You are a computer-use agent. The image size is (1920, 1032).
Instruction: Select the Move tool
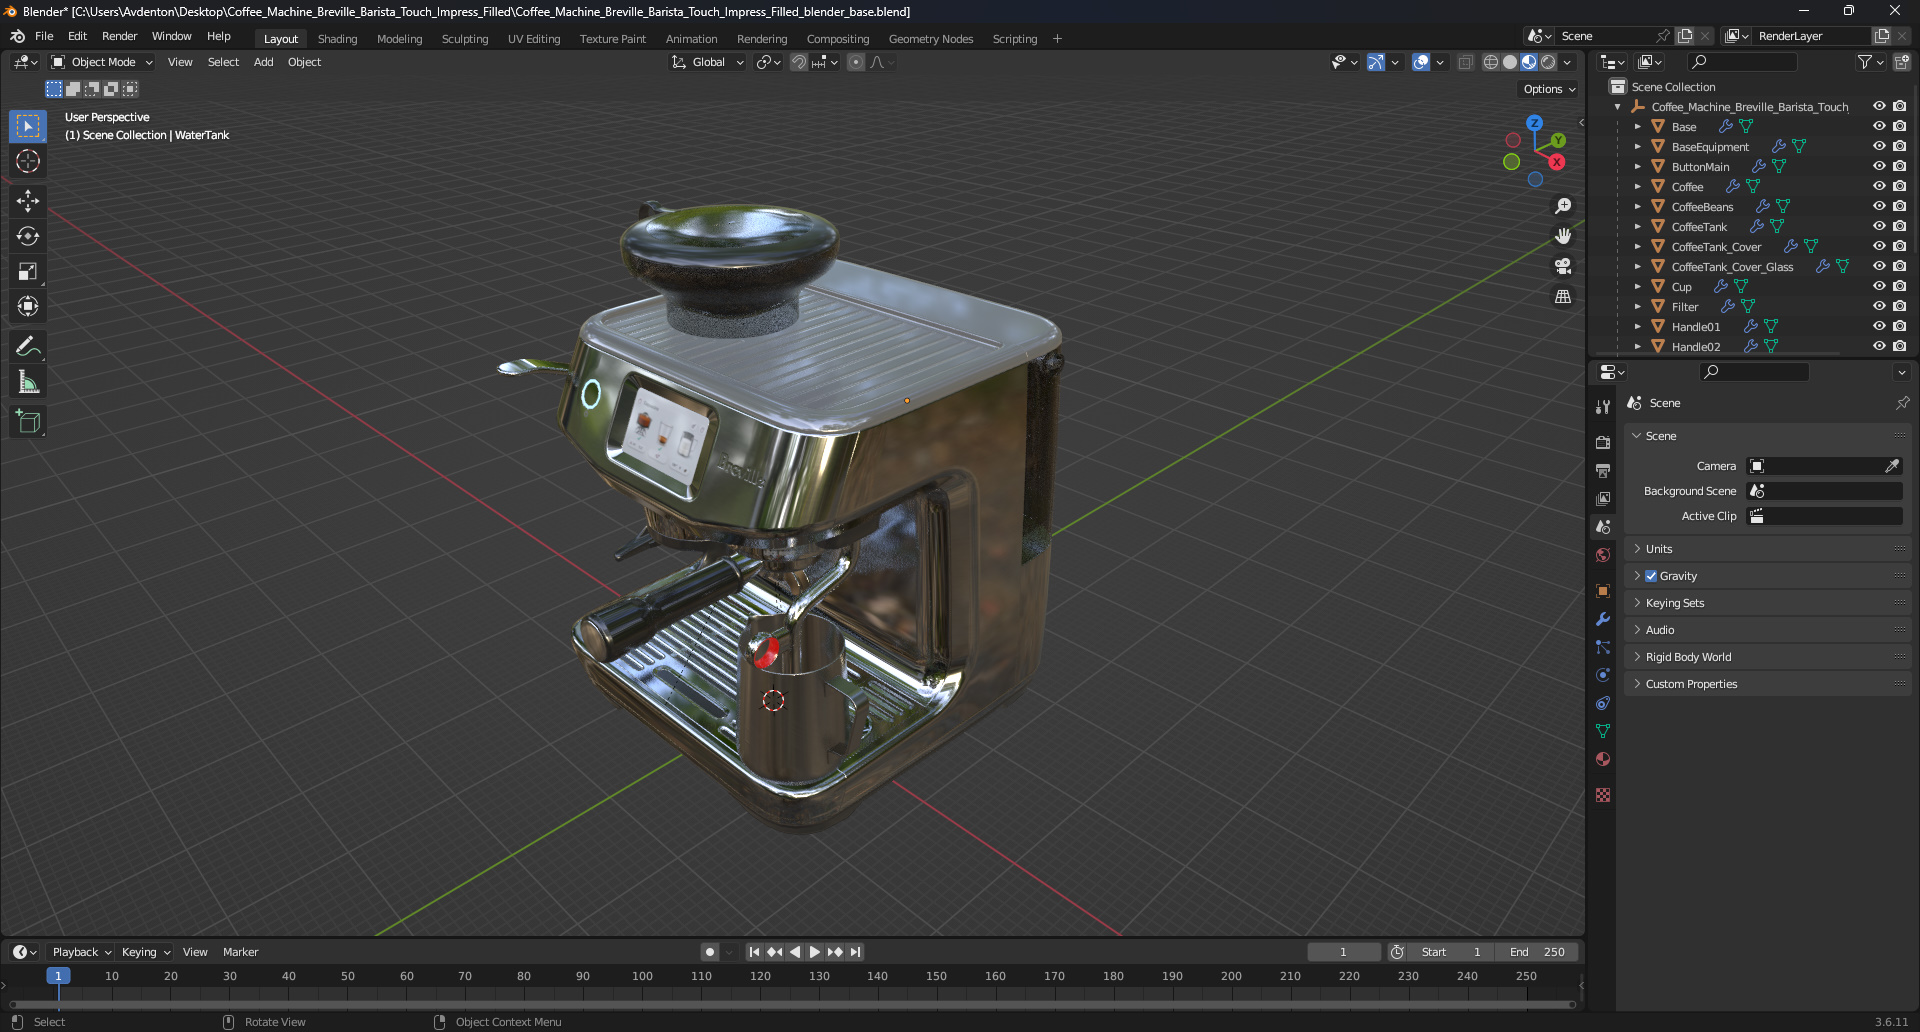click(28, 201)
